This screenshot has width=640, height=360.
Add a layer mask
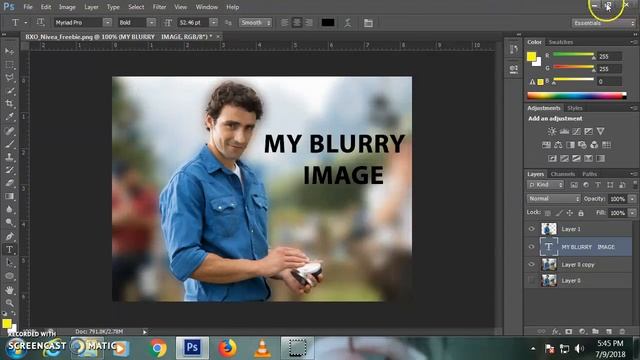coord(569,331)
